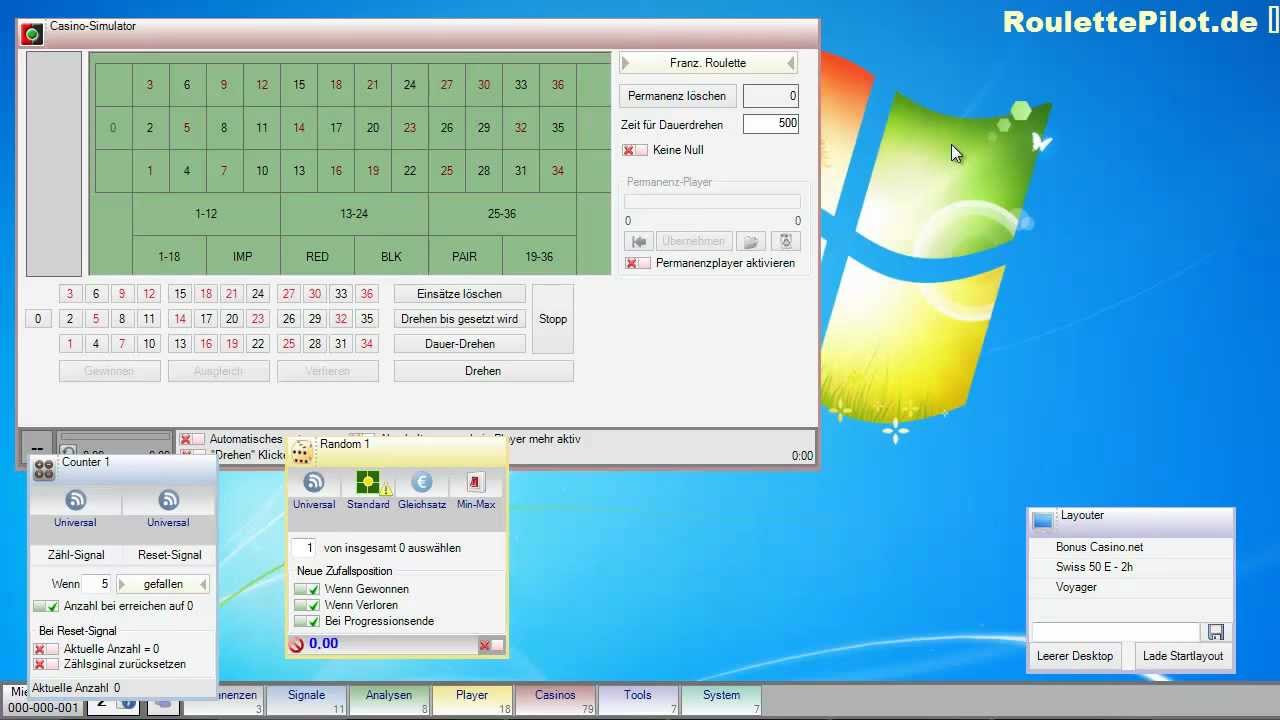Toggle Aktuelle Anzahl = 0 option
1280x720 pixels.
pyautogui.click(x=46, y=649)
